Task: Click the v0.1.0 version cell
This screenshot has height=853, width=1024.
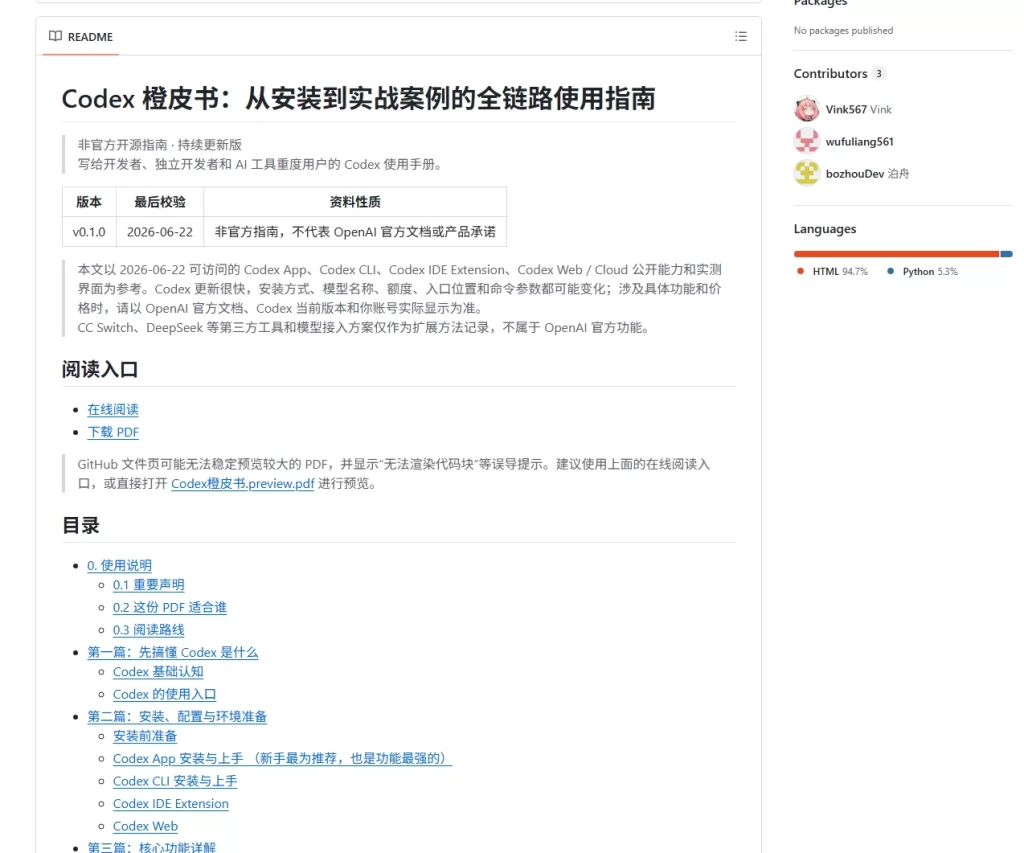Action: click(x=89, y=232)
